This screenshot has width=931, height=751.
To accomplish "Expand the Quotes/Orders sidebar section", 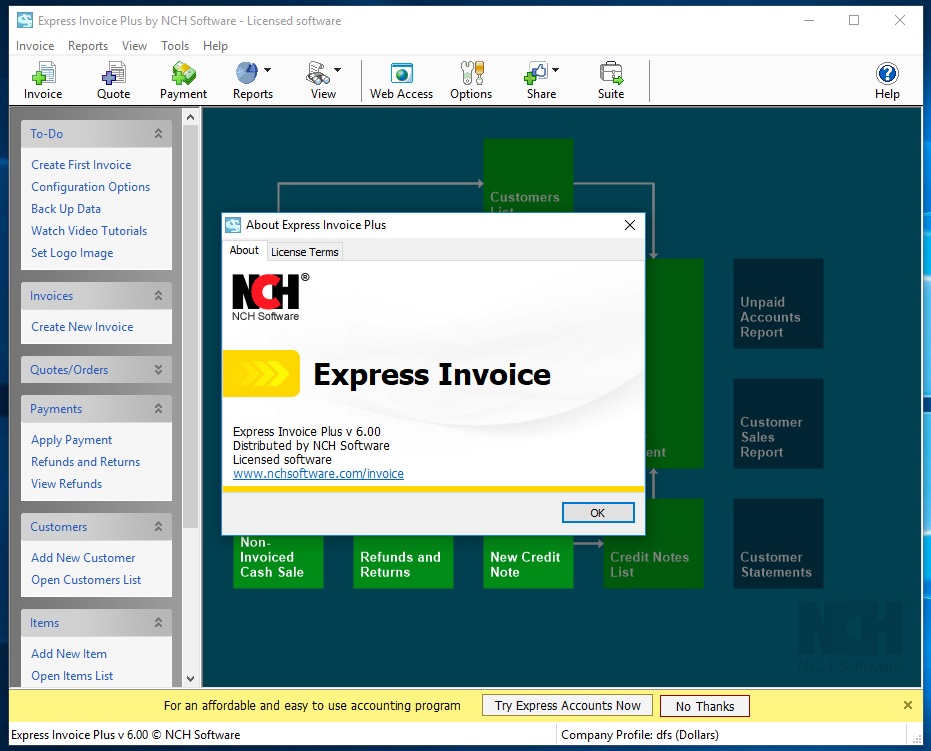I will coord(159,370).
